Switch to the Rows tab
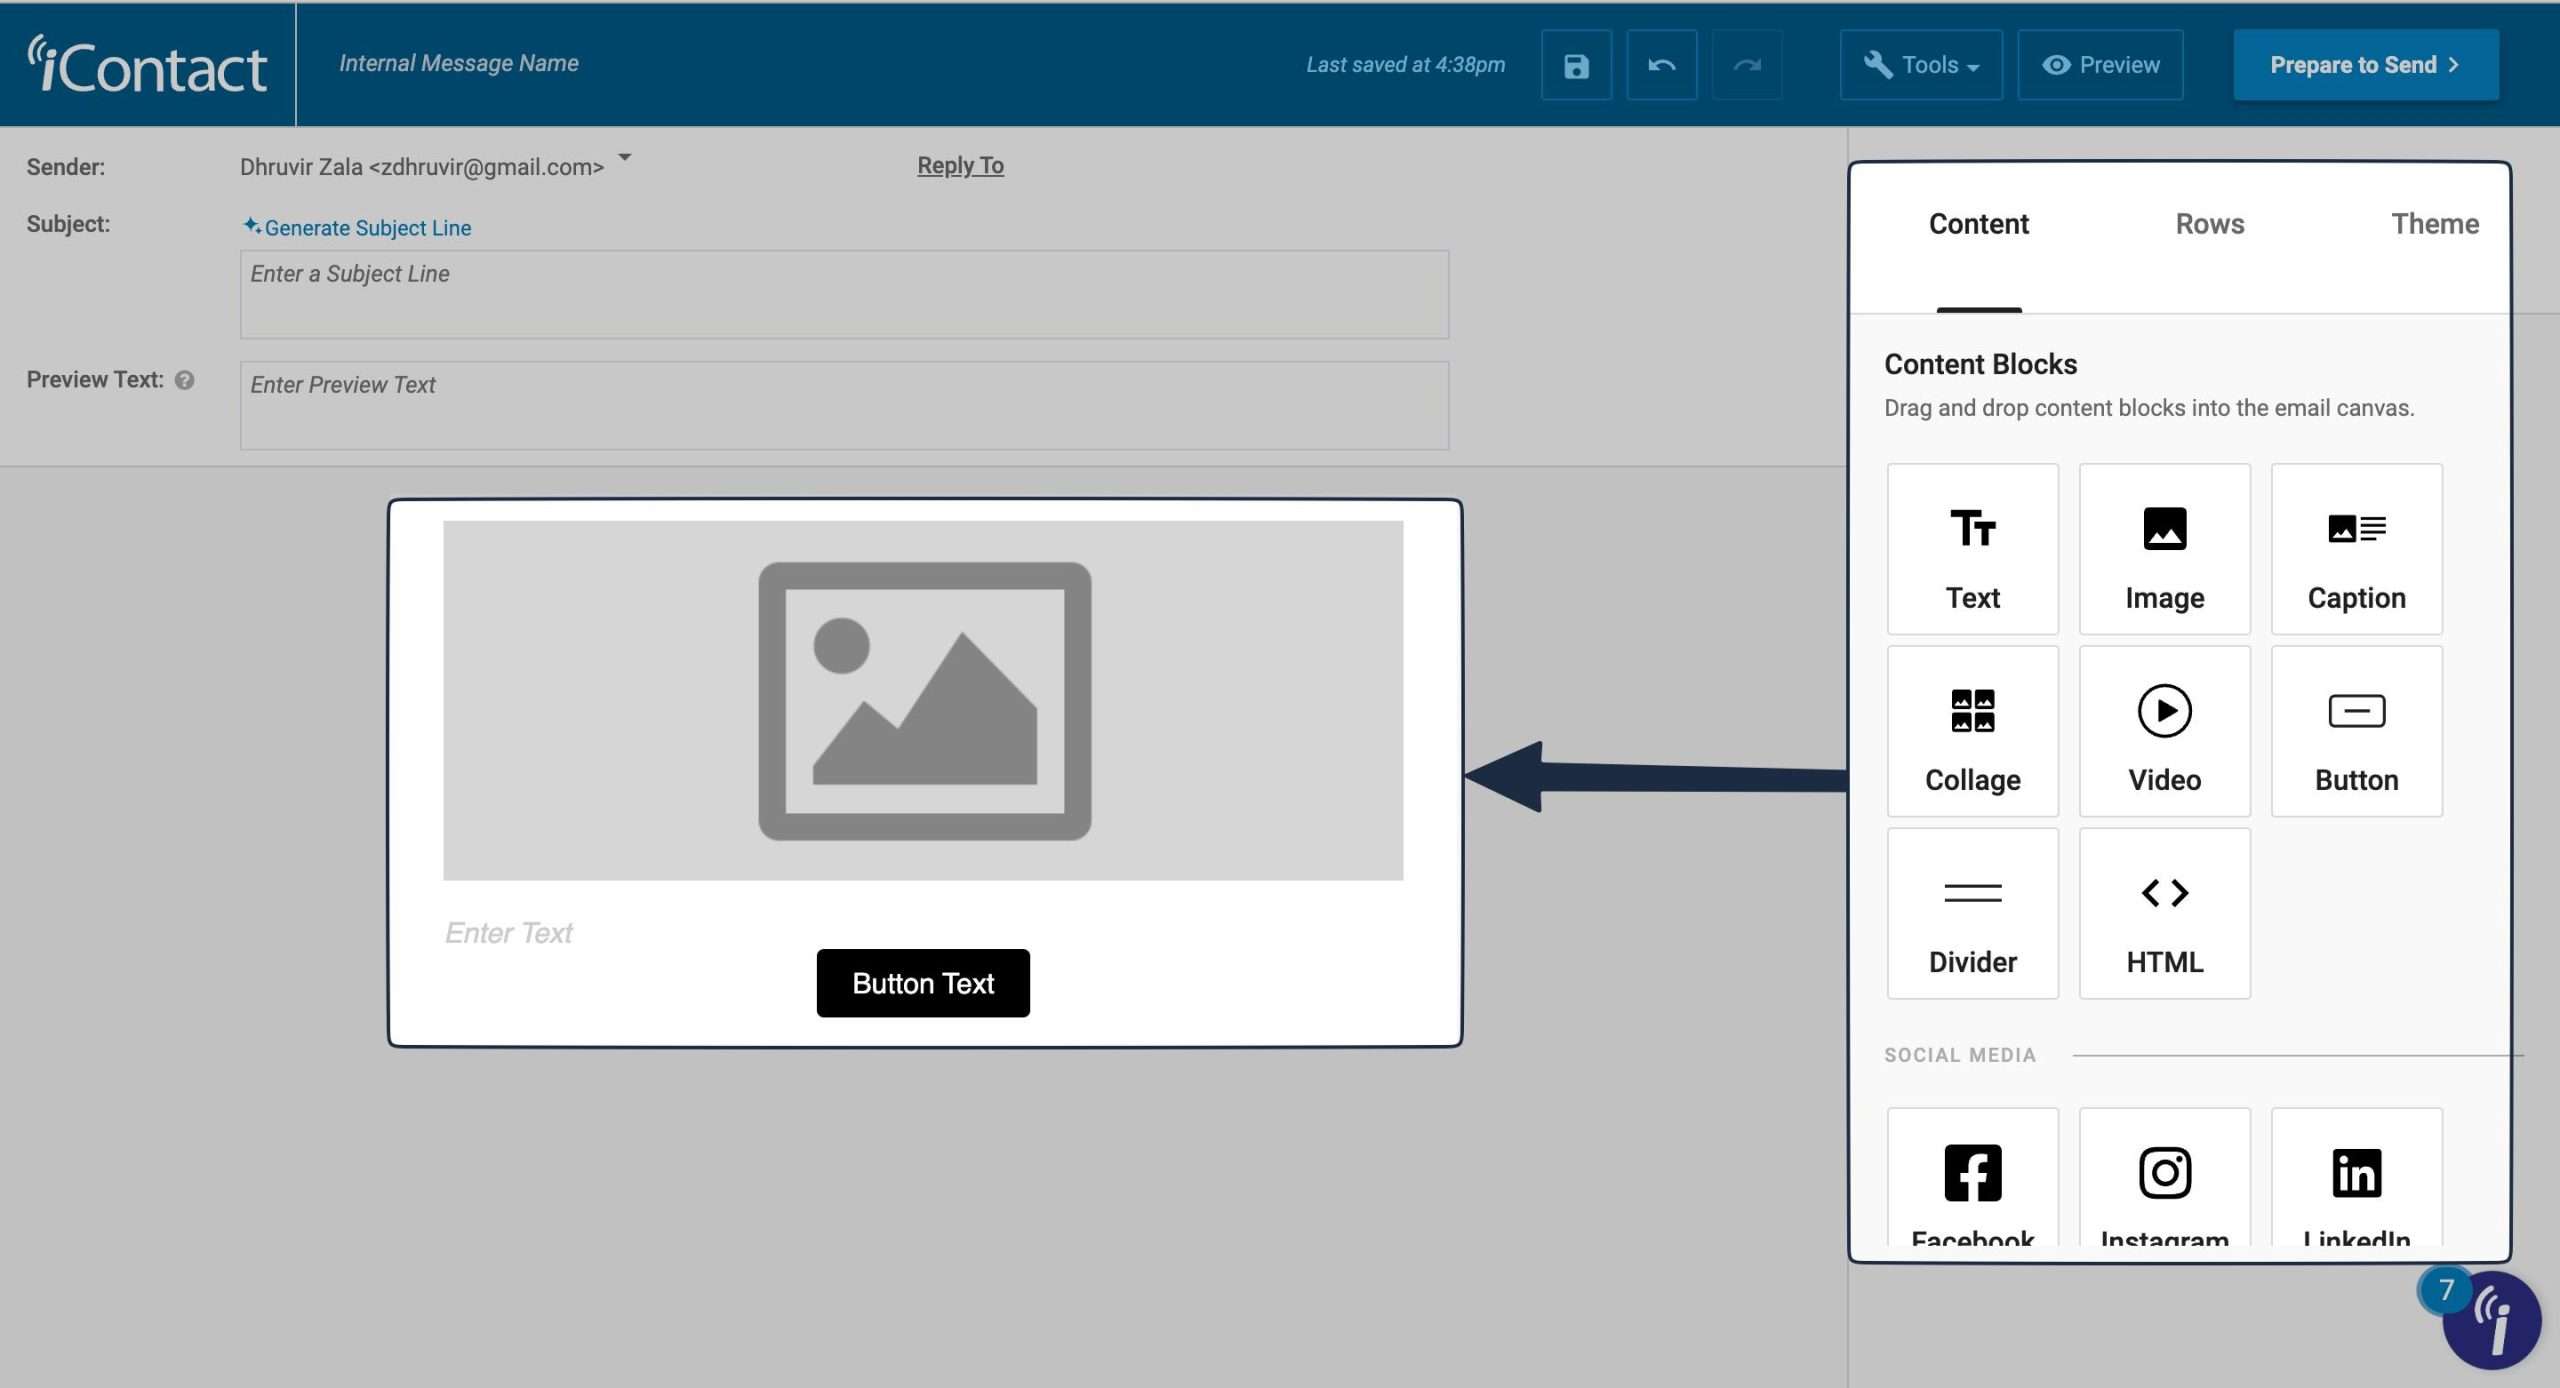The image size is (2560, 1388). click(2209, 223)
